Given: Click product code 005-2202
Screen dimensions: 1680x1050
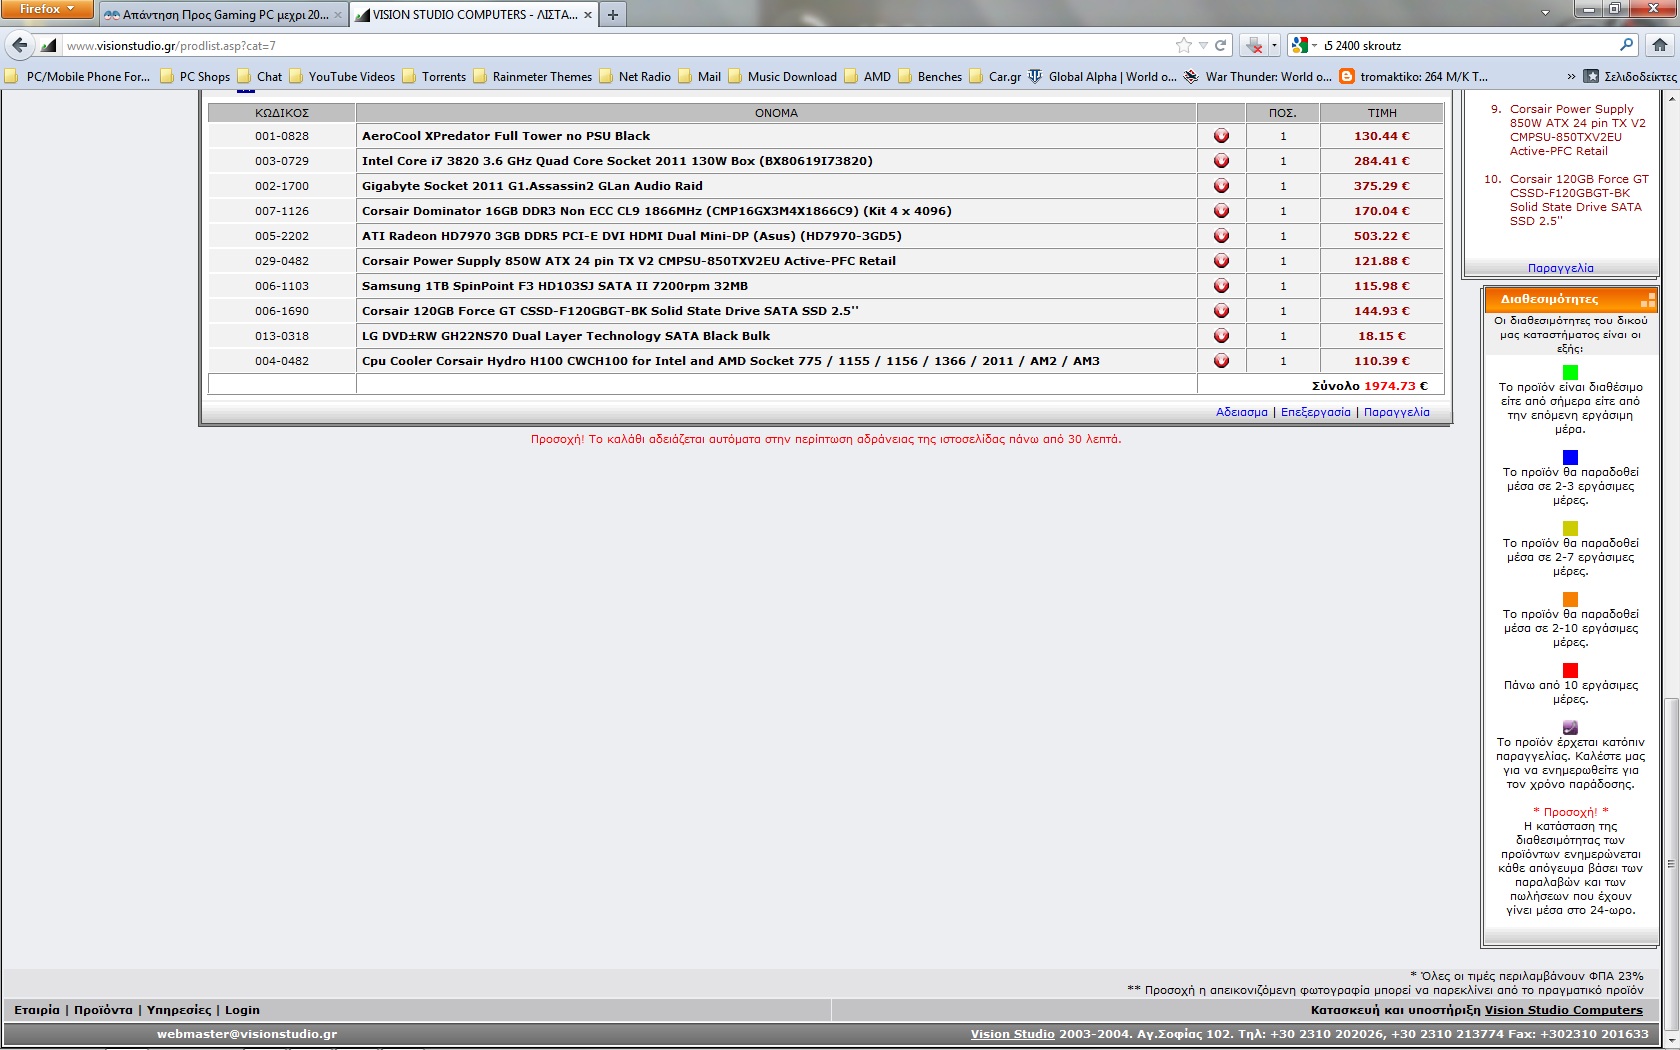Looking at the screenshot, I should point(282,236).
